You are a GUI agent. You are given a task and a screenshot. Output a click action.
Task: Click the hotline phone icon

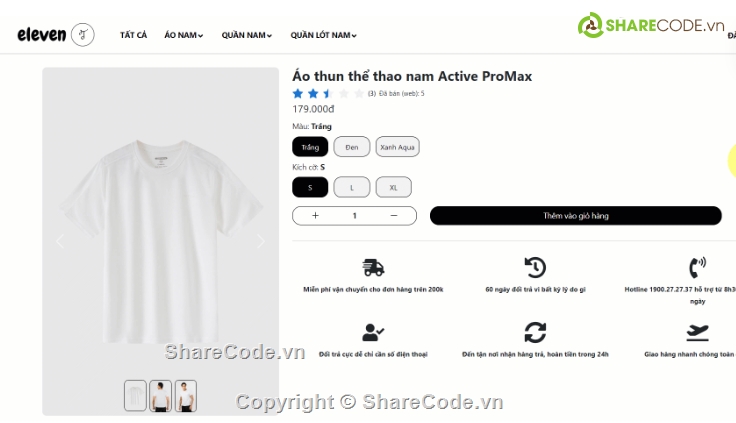tap(698, 267)
